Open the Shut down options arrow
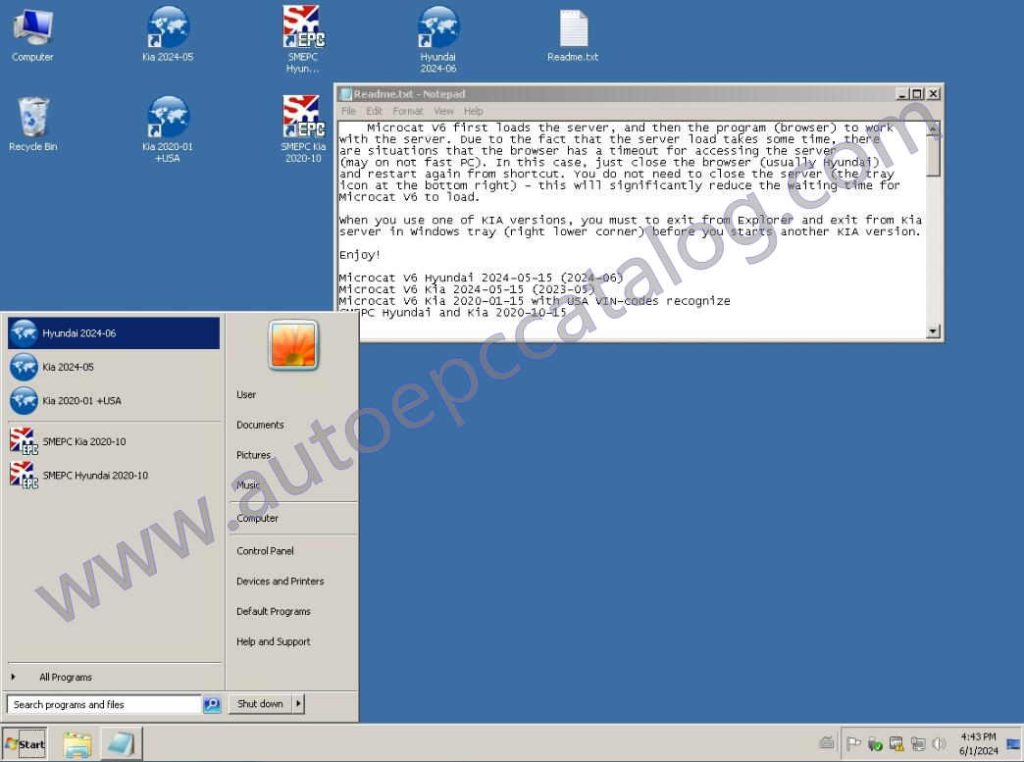Screen dimensions: 1024x762 [x=297, y=703]
